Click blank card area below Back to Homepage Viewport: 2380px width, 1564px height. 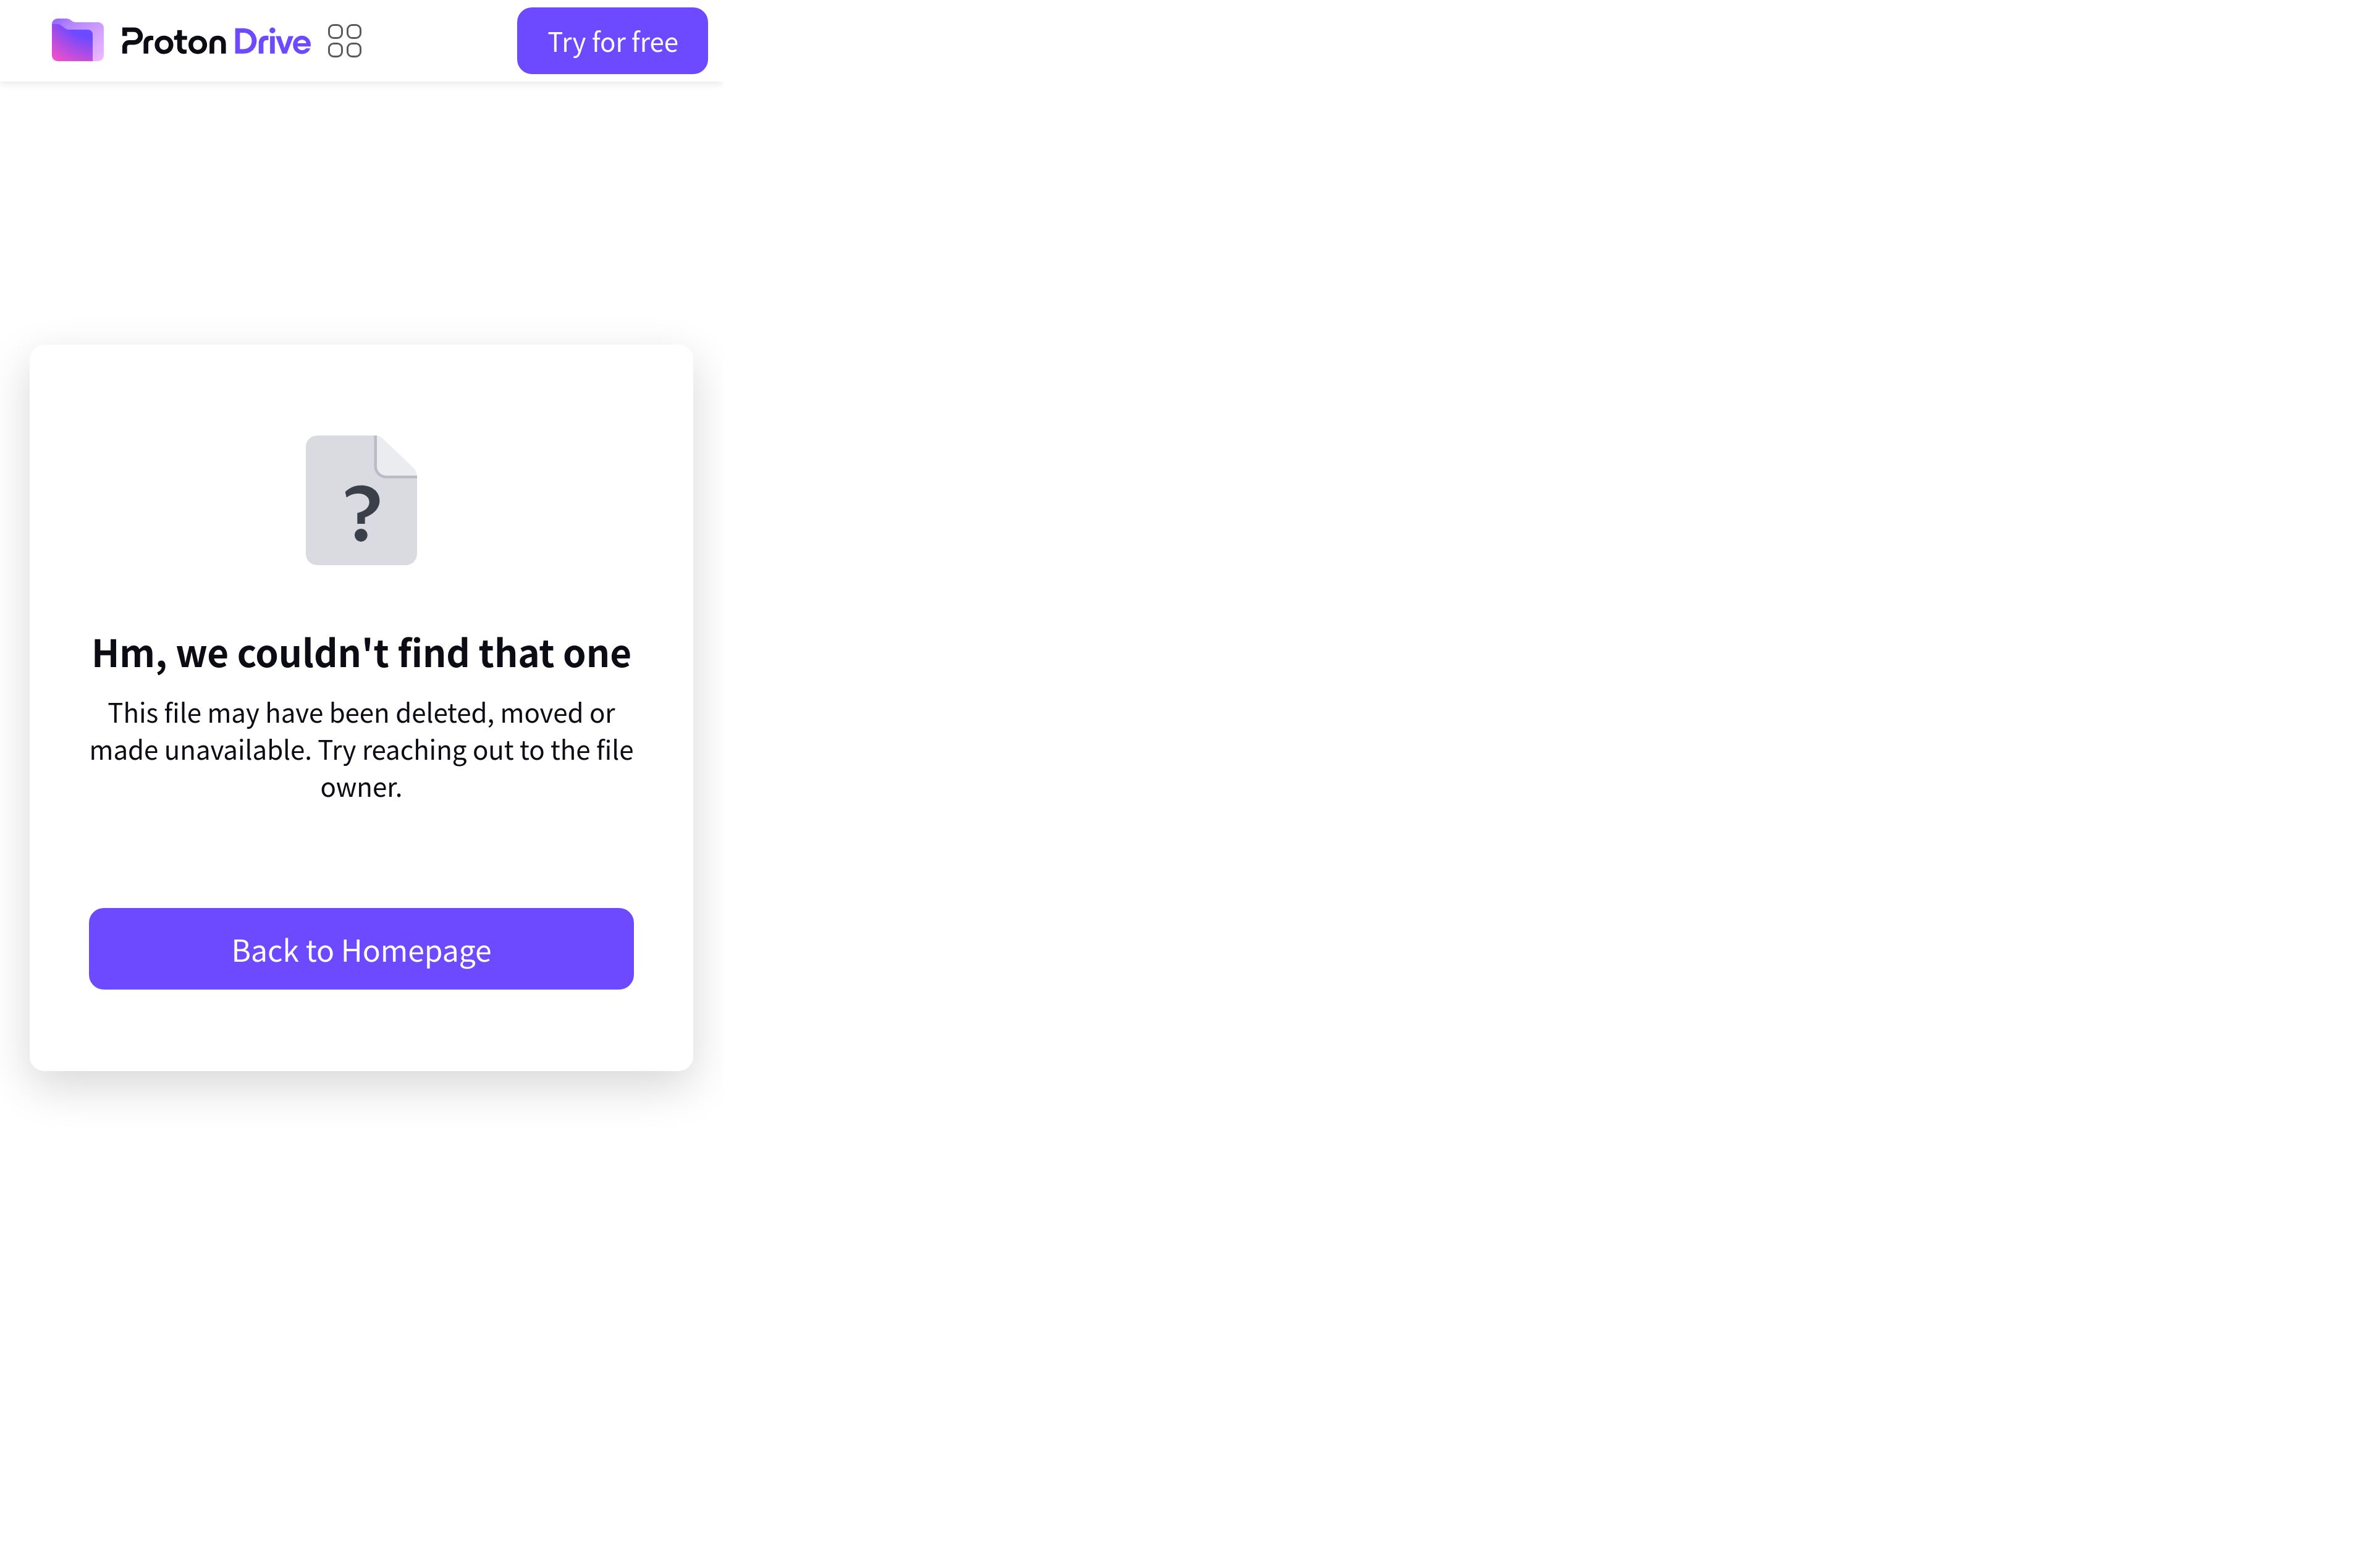coord(361,1030)
